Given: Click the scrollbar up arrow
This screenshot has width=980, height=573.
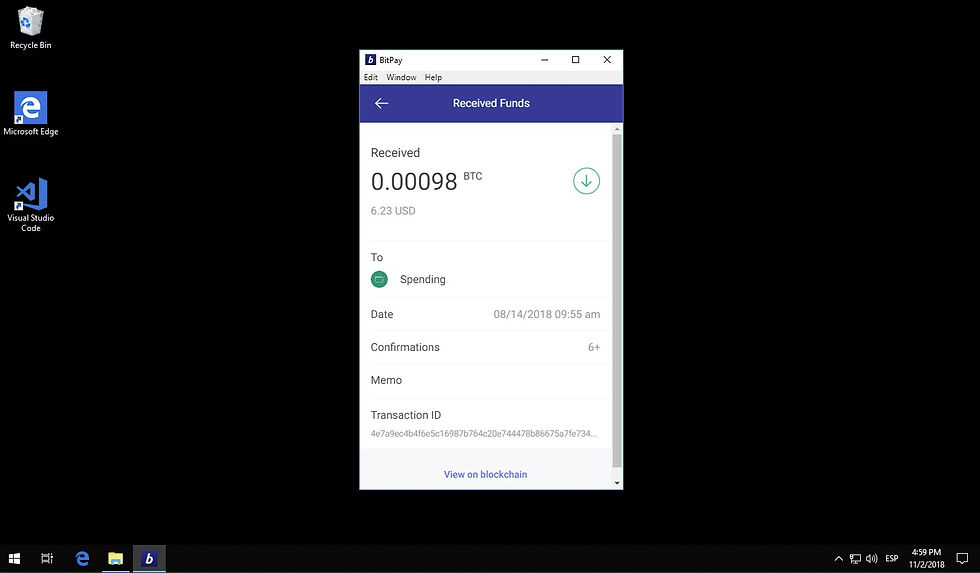Looking at the screenshot, I should 617,129.
